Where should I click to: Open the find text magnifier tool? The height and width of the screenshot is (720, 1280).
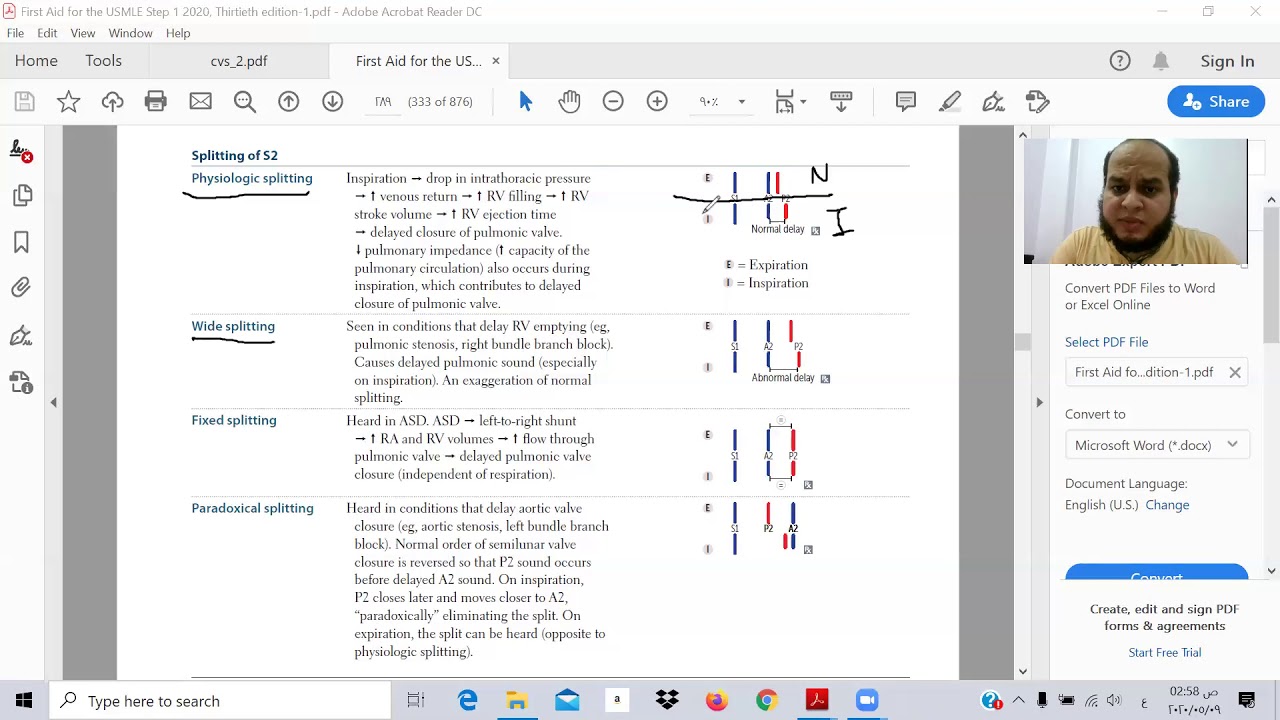point(244,101)
